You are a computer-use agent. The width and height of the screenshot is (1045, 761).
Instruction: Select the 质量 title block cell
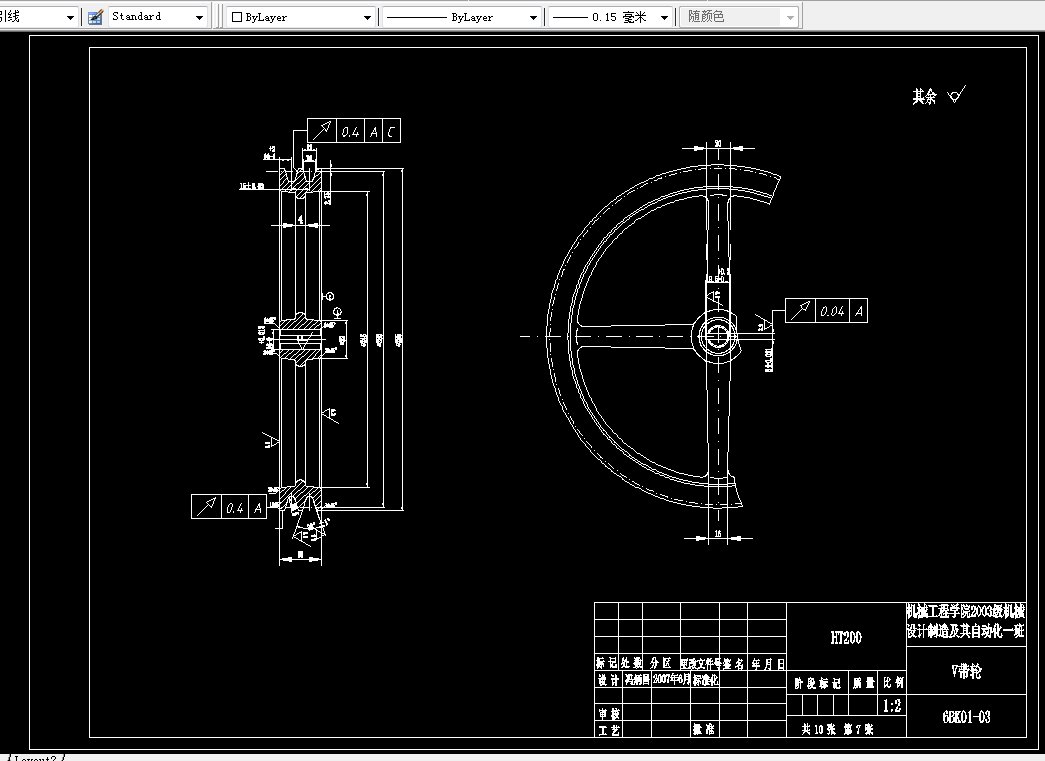point(864,683)
